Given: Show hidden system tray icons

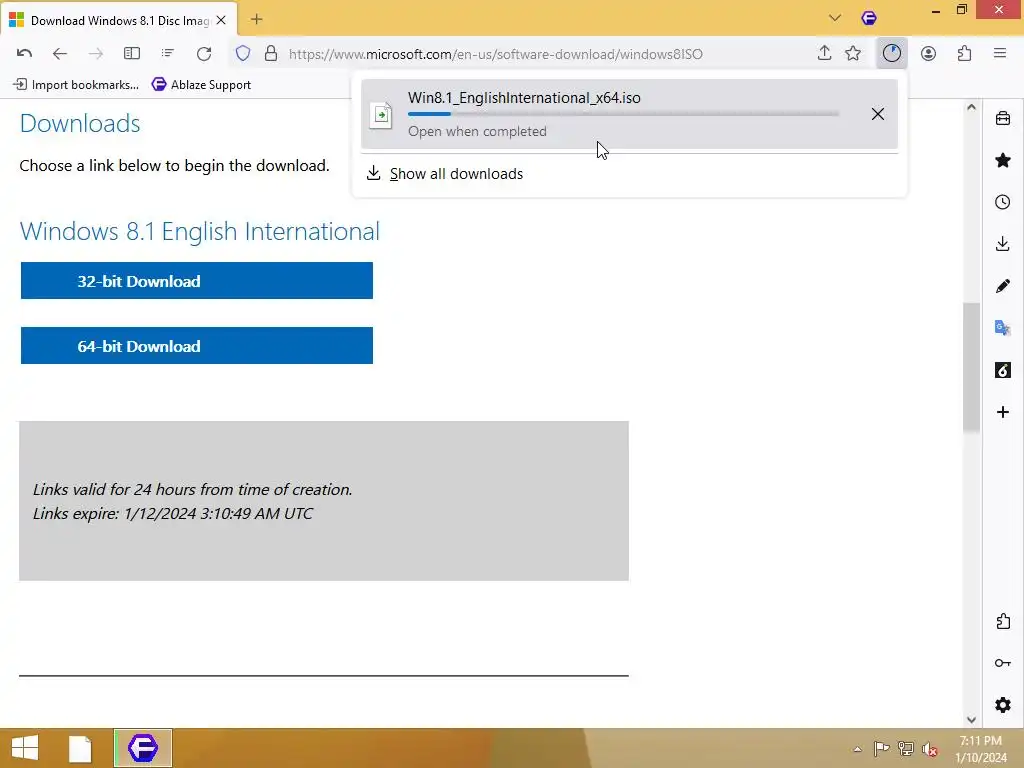Looking at the screenshot, I should click(857, 750).
